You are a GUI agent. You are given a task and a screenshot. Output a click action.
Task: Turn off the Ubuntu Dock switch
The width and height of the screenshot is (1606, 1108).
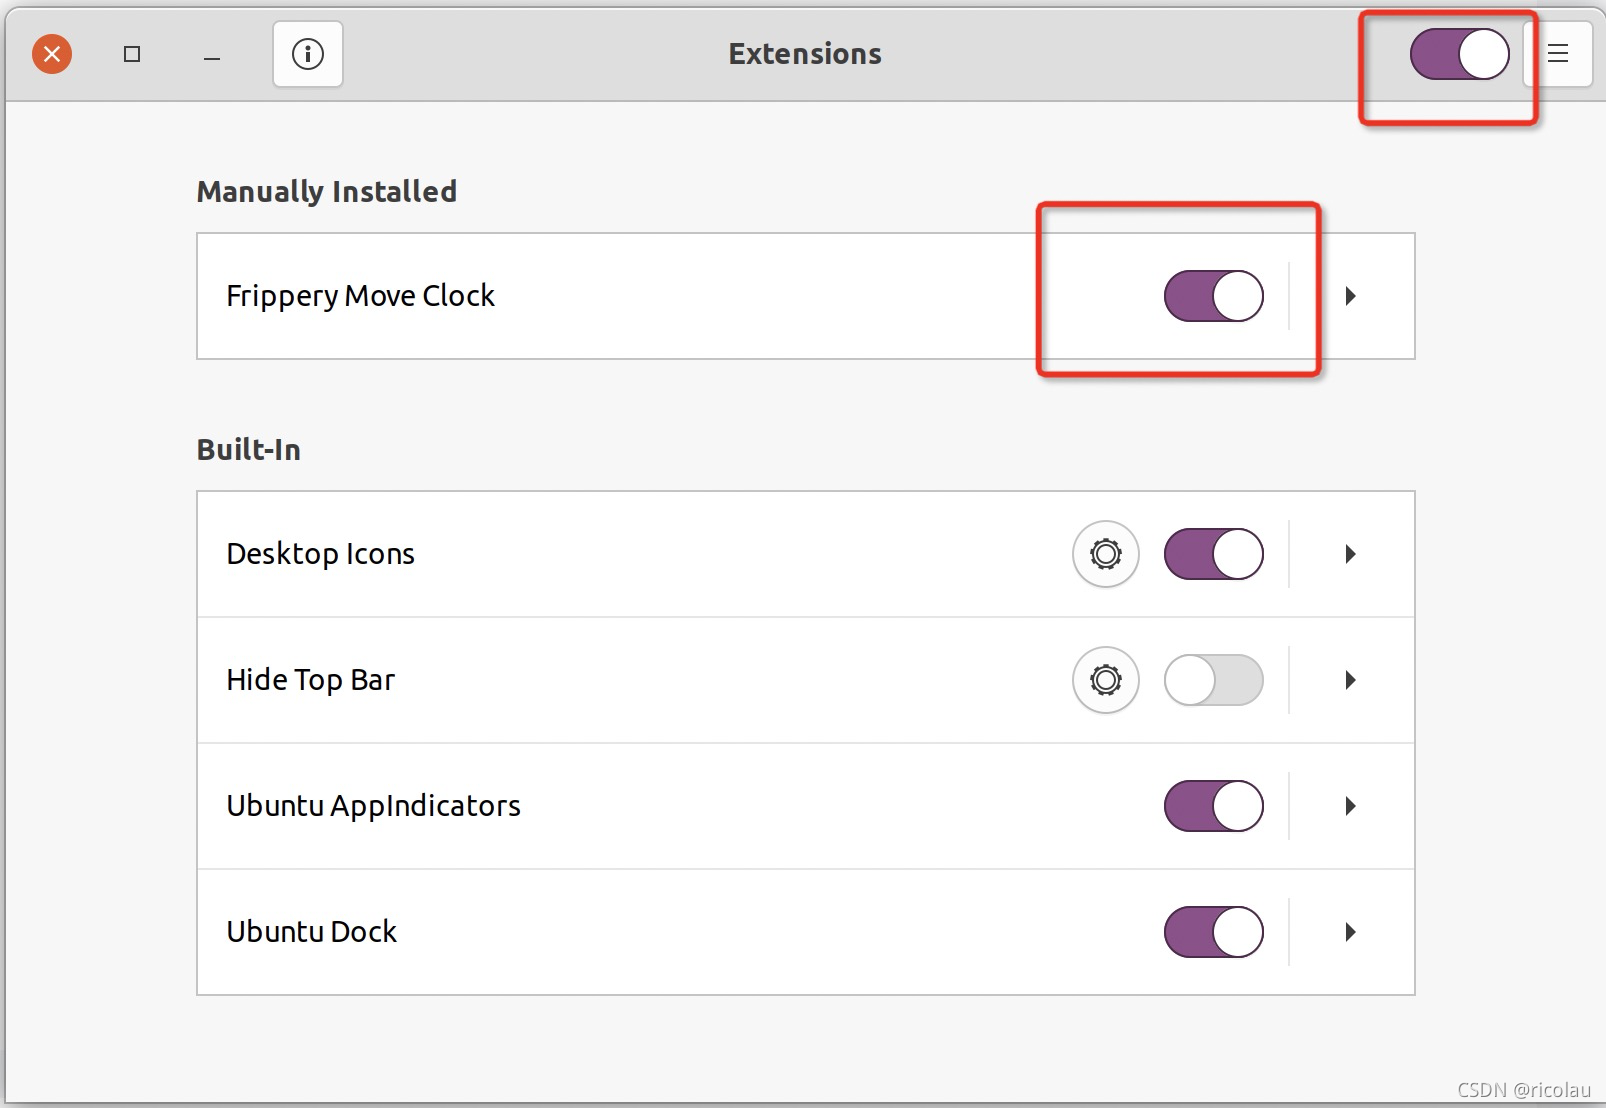pos(1214,932)
